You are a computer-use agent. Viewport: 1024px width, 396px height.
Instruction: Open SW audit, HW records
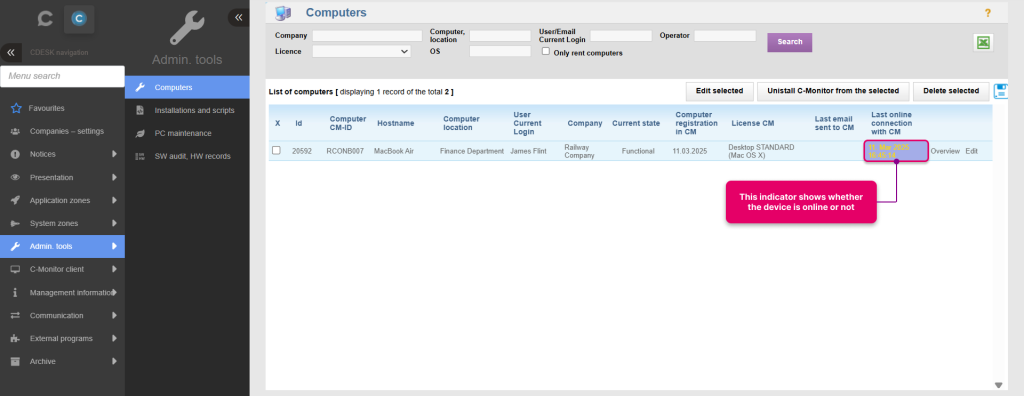click(x=192, y=156)
